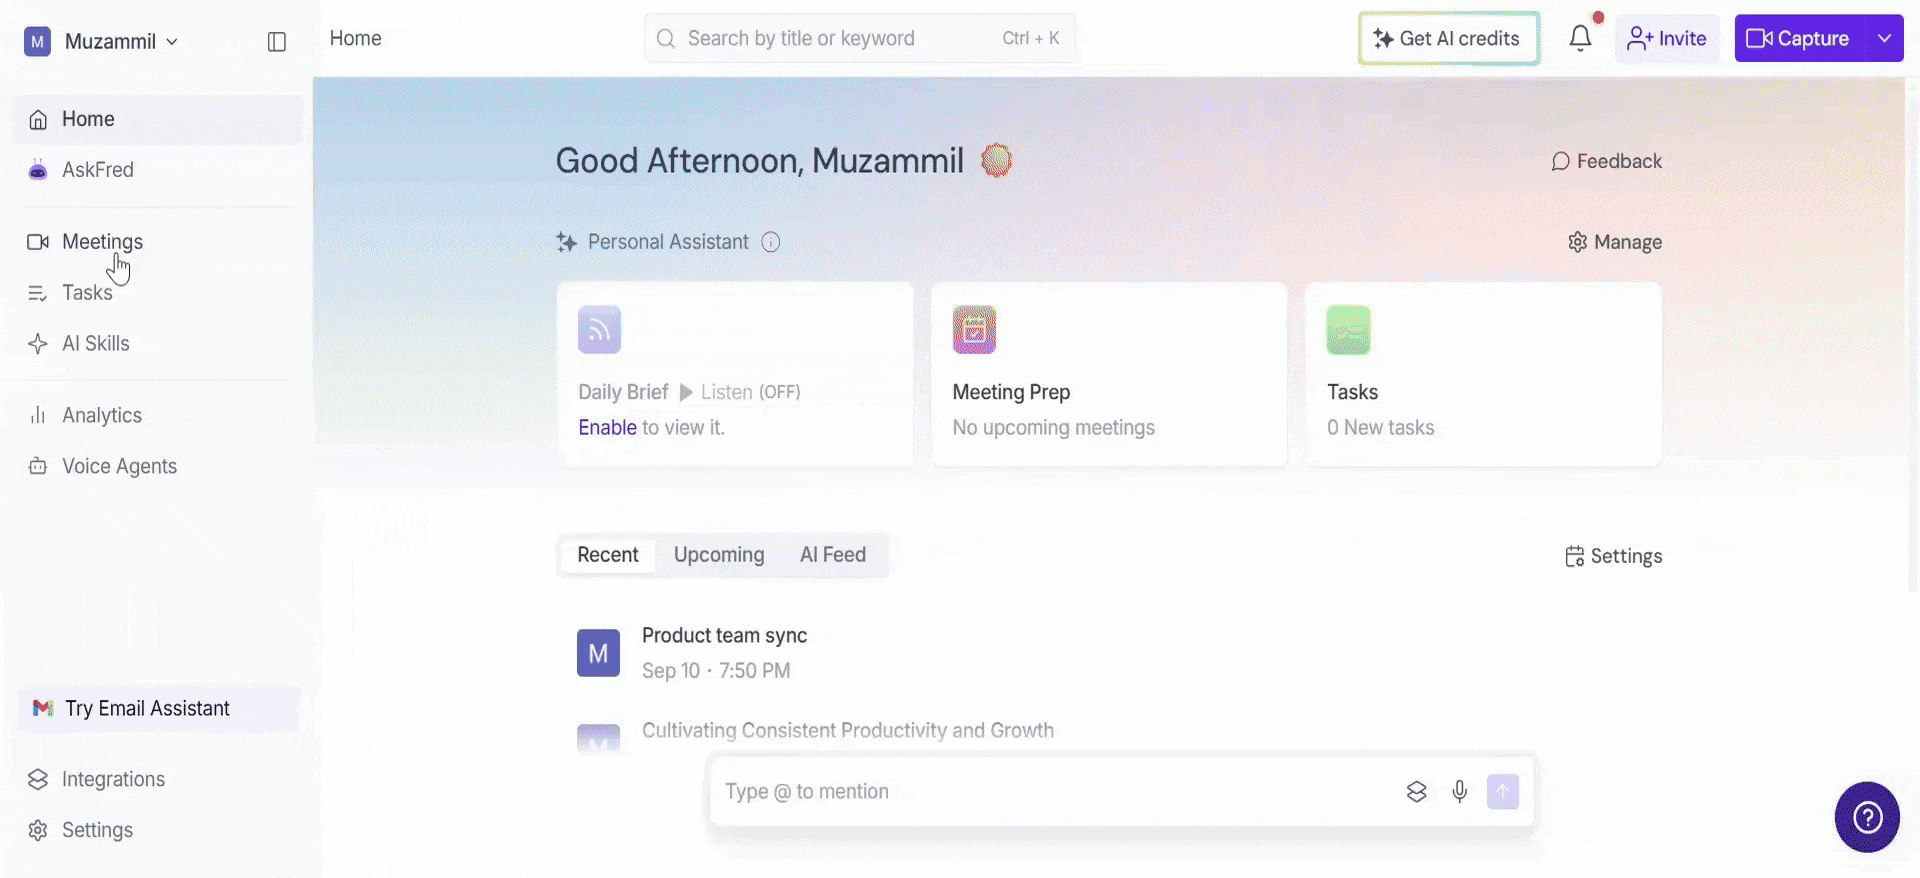The image size is (1920, 878).
Task: Click the Invite button
Action: [x=1667, y=38]
